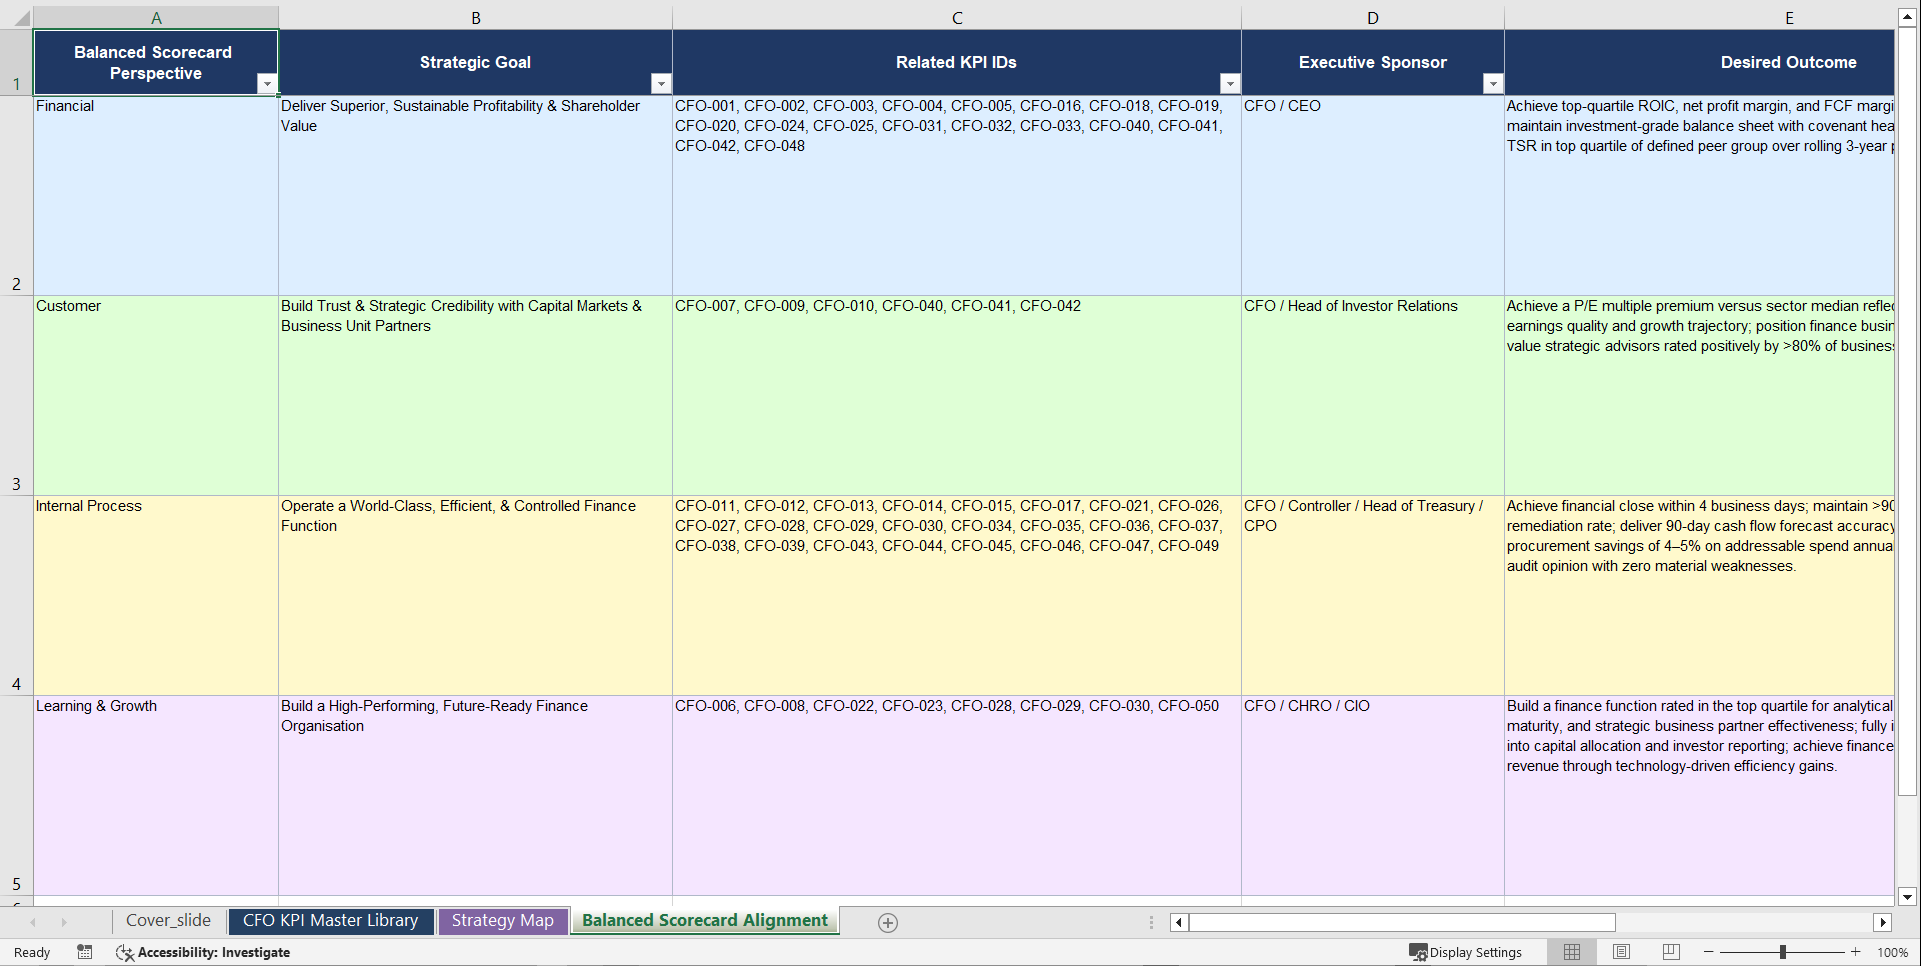The width and height of the screenshot is (1921, 966).
Task: Open filter dropdown for Executive Sponsor
Action: (x=1493, y=84)
